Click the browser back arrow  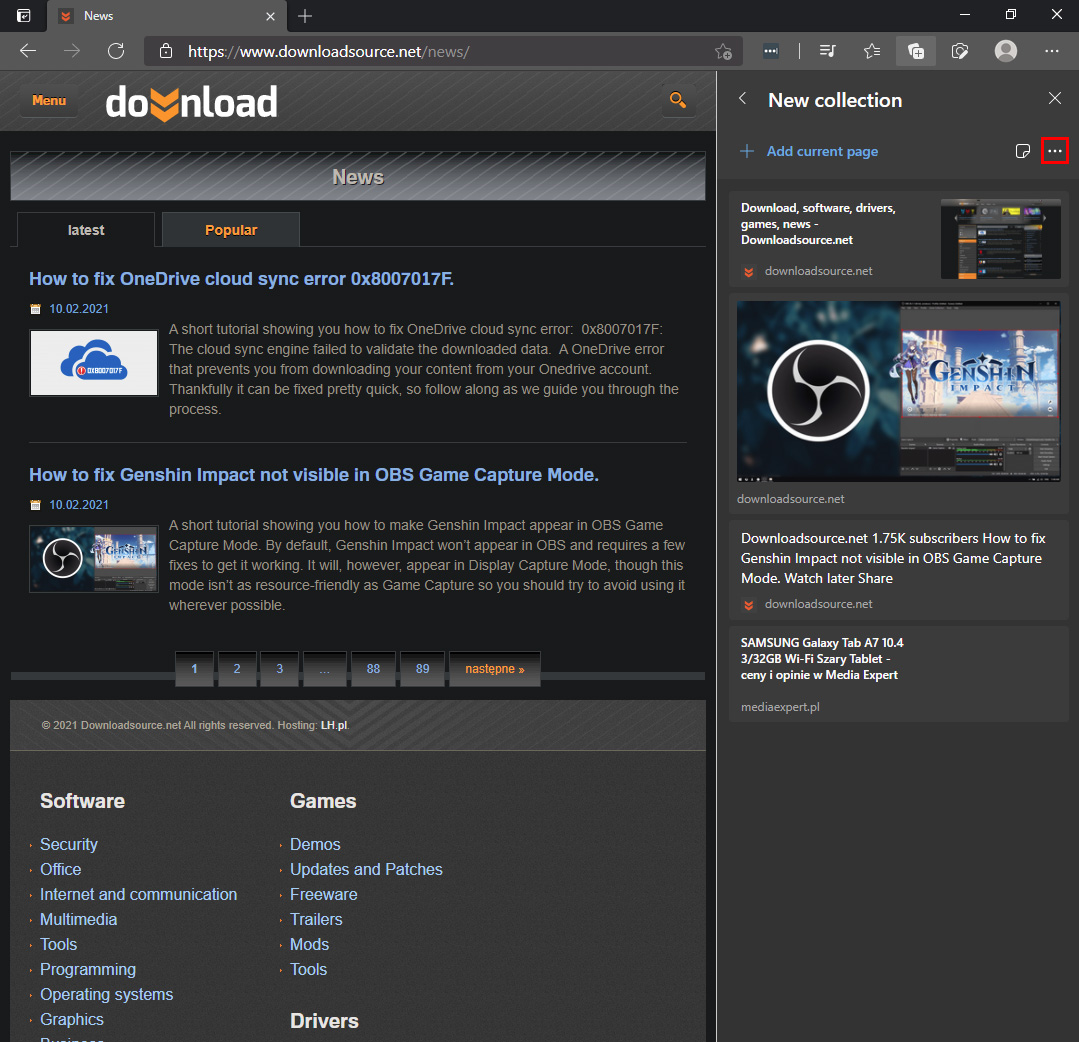pos(28,51)
